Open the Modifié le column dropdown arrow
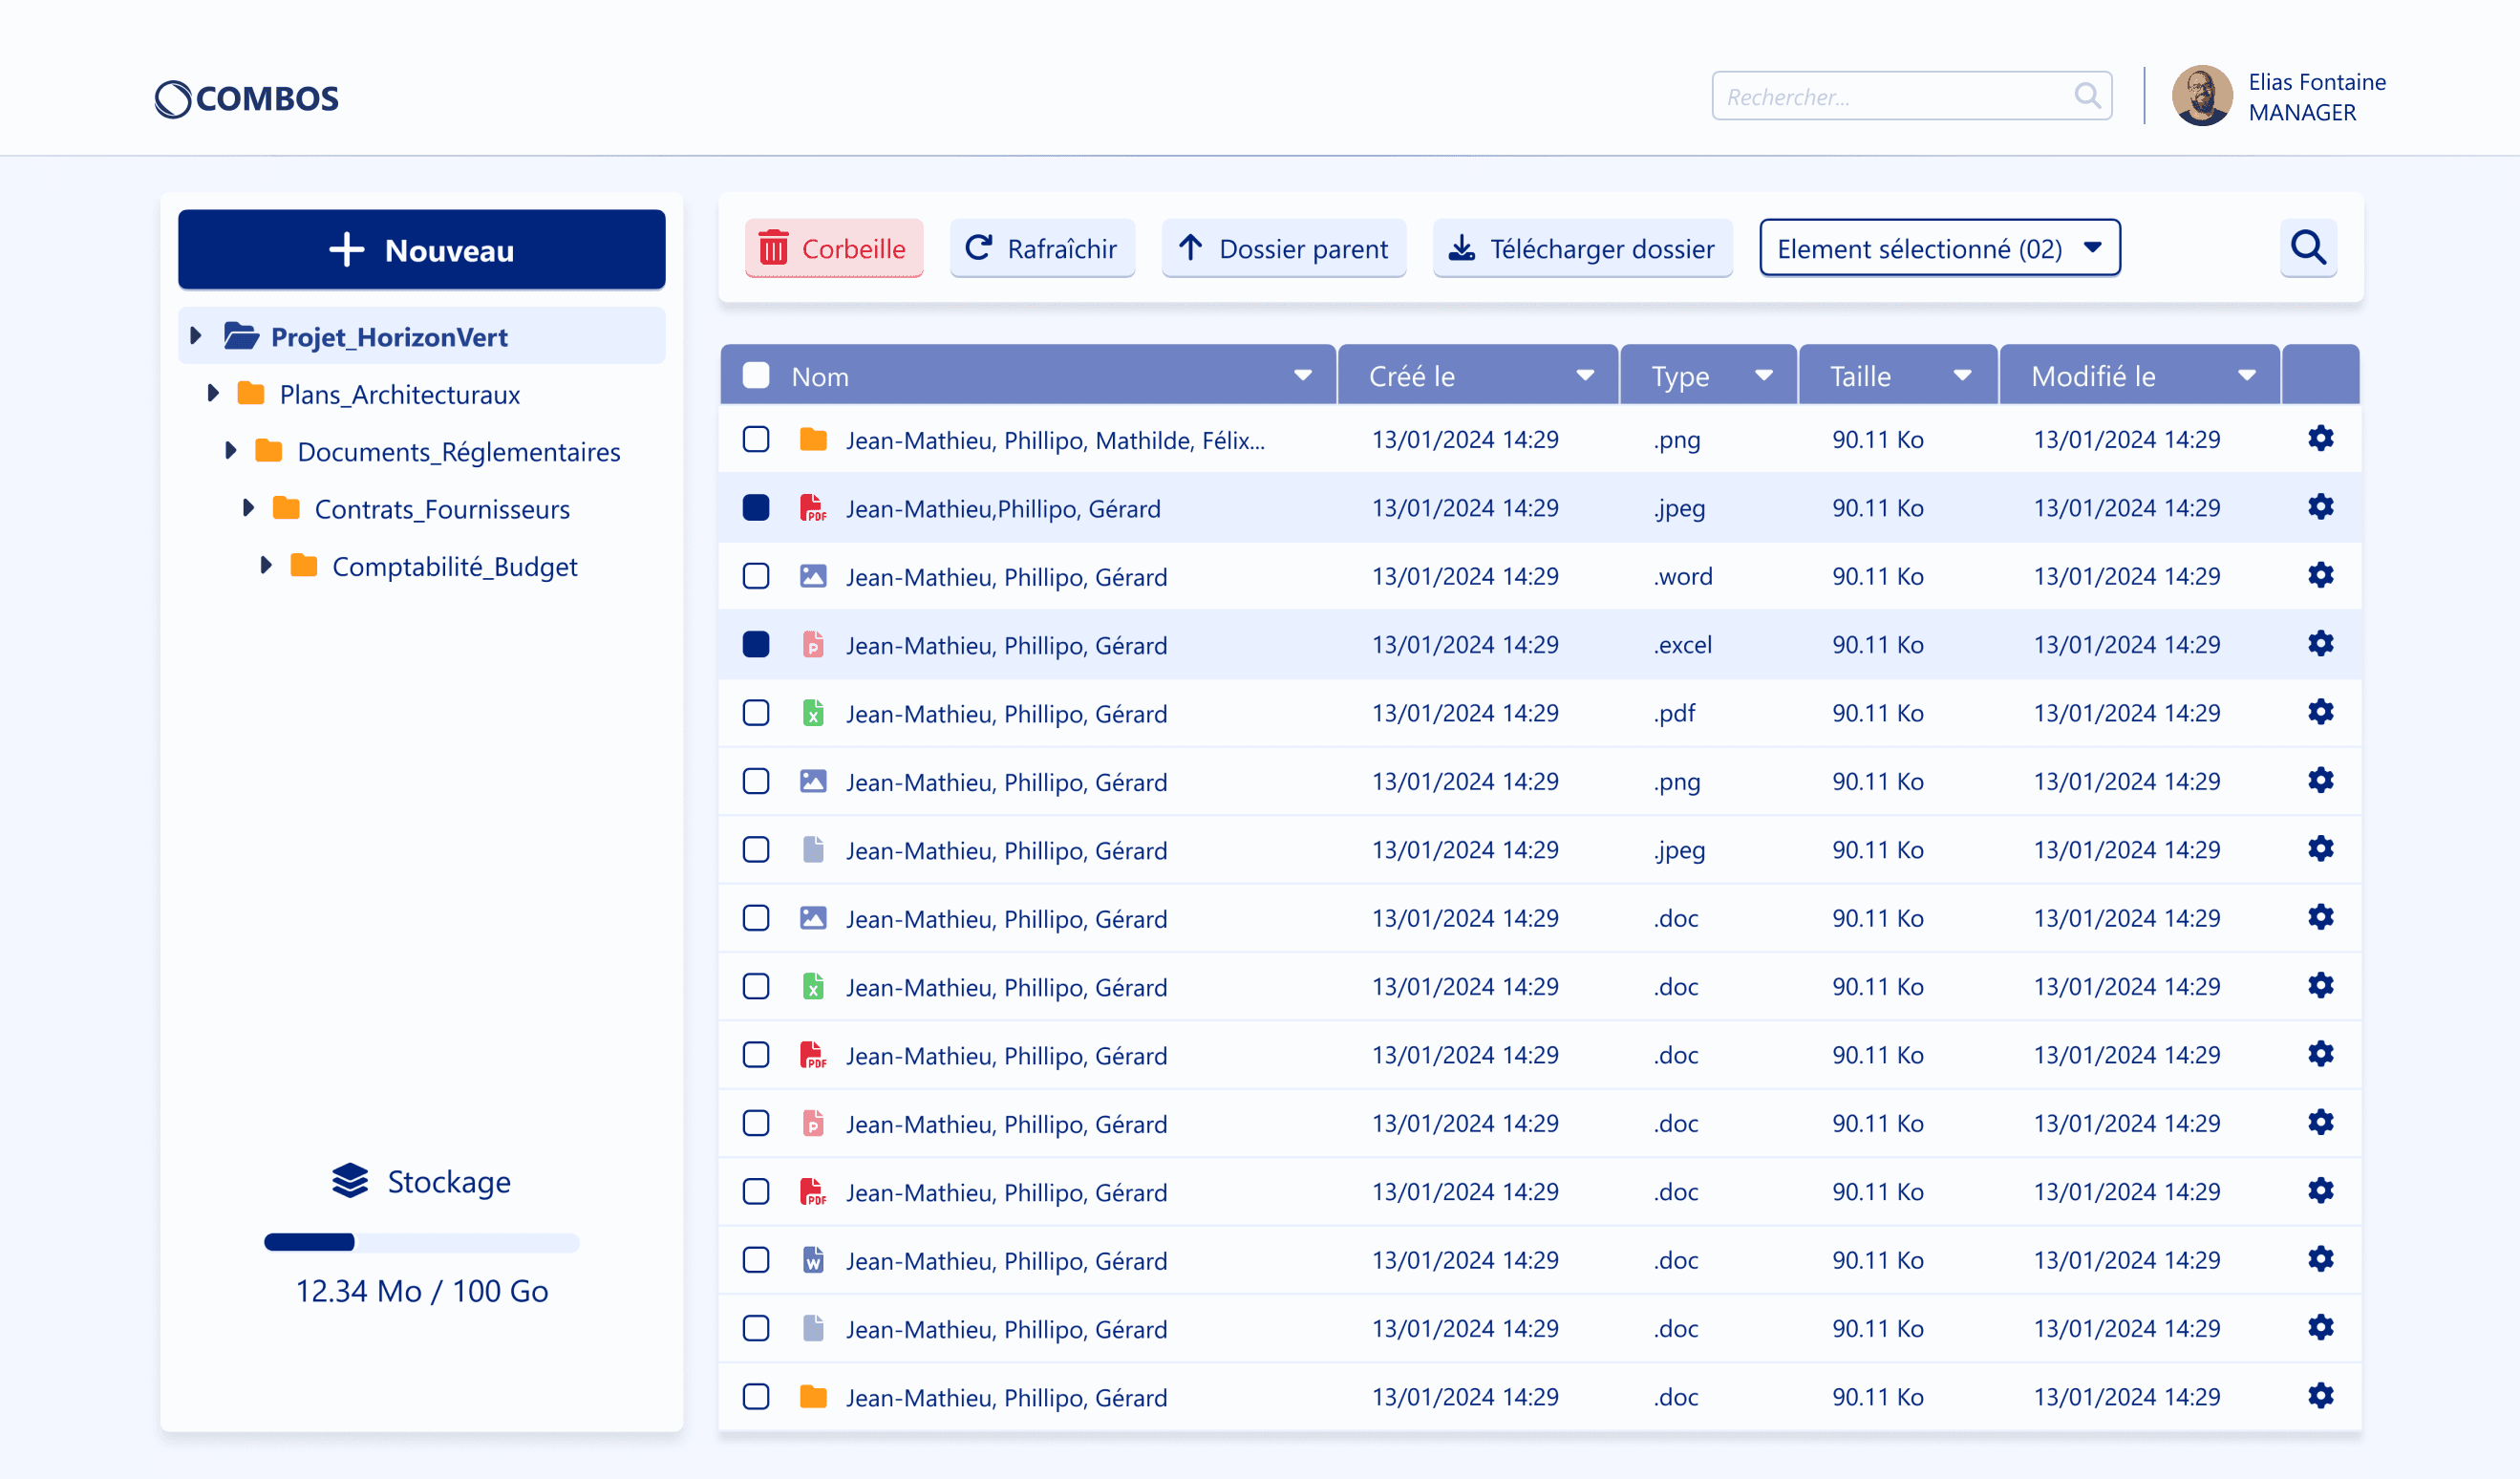Image resolution: width=2520 pixels, height=1479 pixels. [2247, 376]
